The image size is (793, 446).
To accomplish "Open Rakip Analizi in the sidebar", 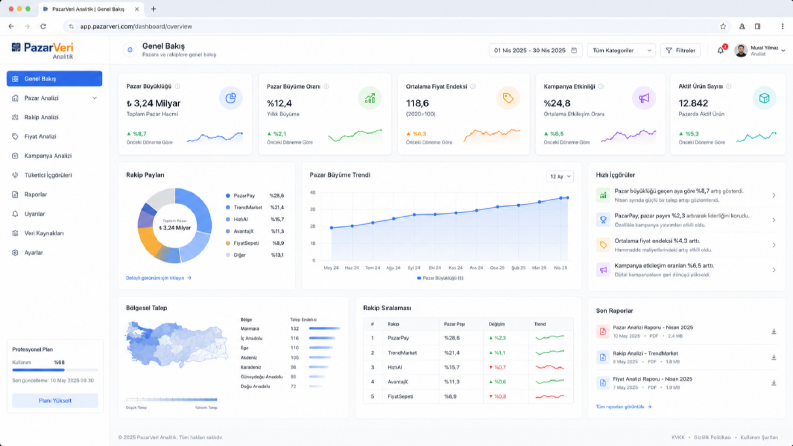I will click(54, 117).
